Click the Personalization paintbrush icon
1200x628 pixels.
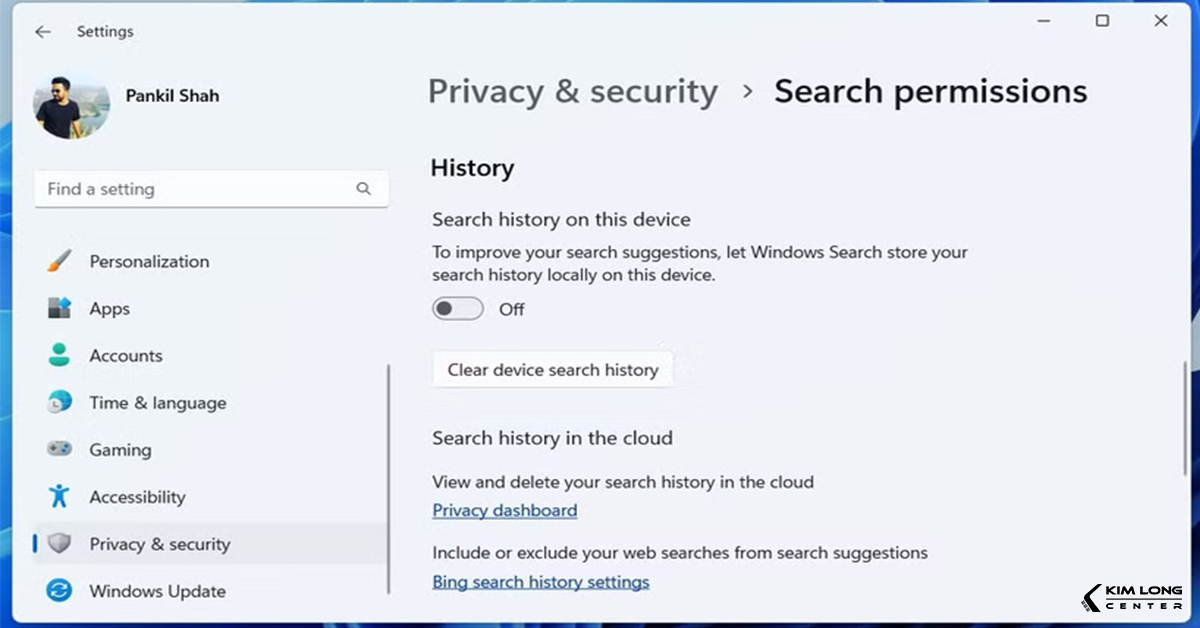pos(60,262)
